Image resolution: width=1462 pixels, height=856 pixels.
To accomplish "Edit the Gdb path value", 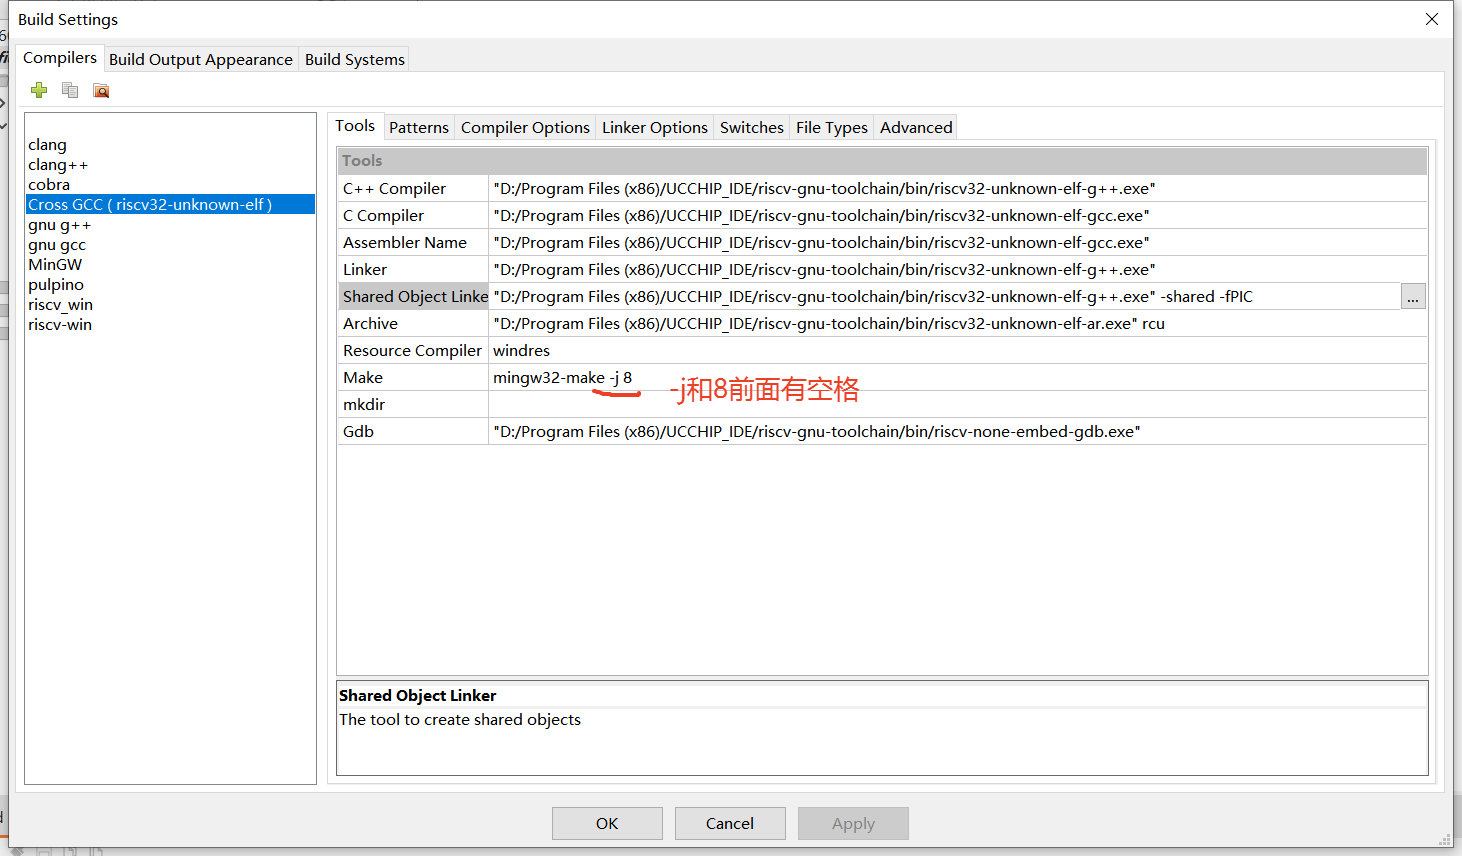I will [958, 431].
